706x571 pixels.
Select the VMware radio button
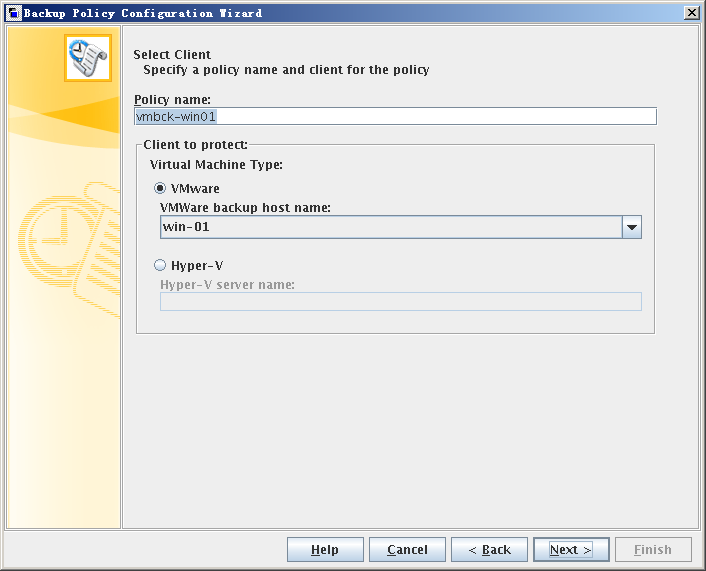(x=160, y=188)
